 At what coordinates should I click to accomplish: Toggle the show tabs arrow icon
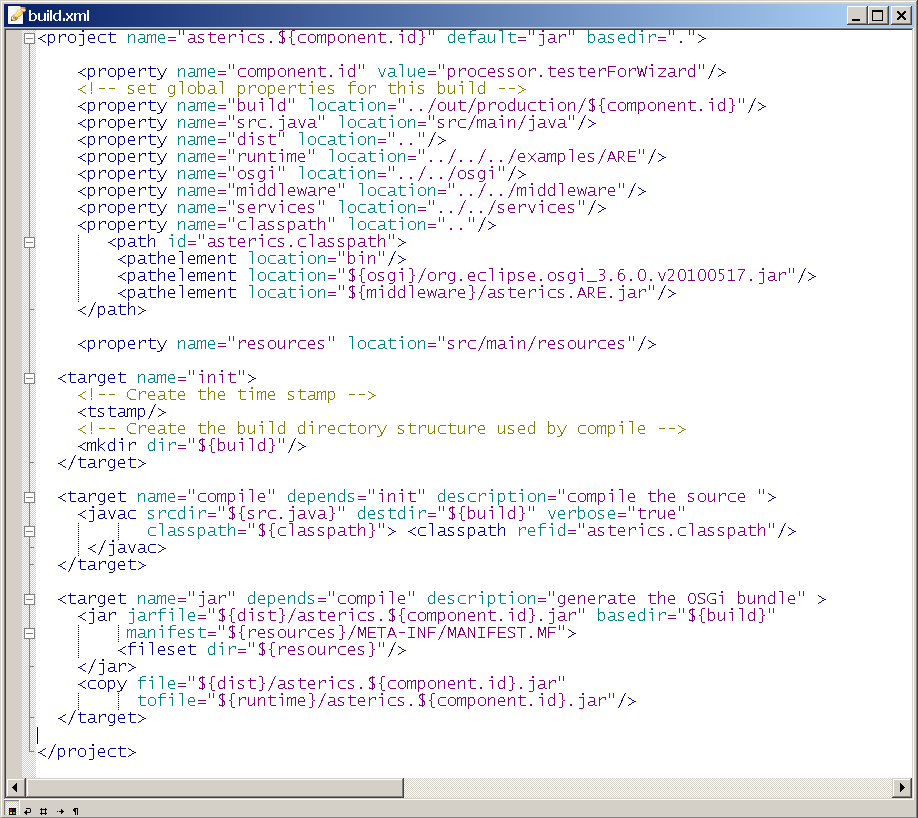point(60,811)
